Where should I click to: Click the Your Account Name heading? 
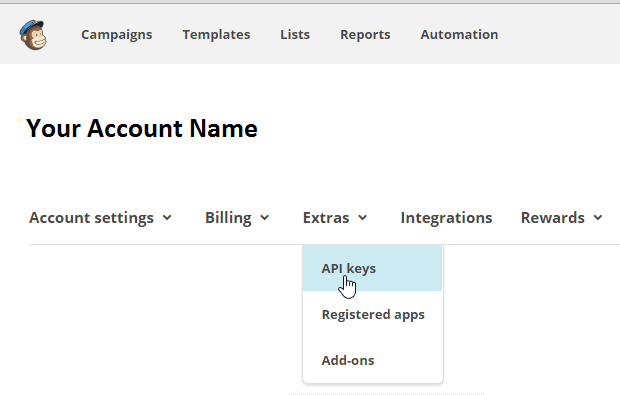coord(142,129)
